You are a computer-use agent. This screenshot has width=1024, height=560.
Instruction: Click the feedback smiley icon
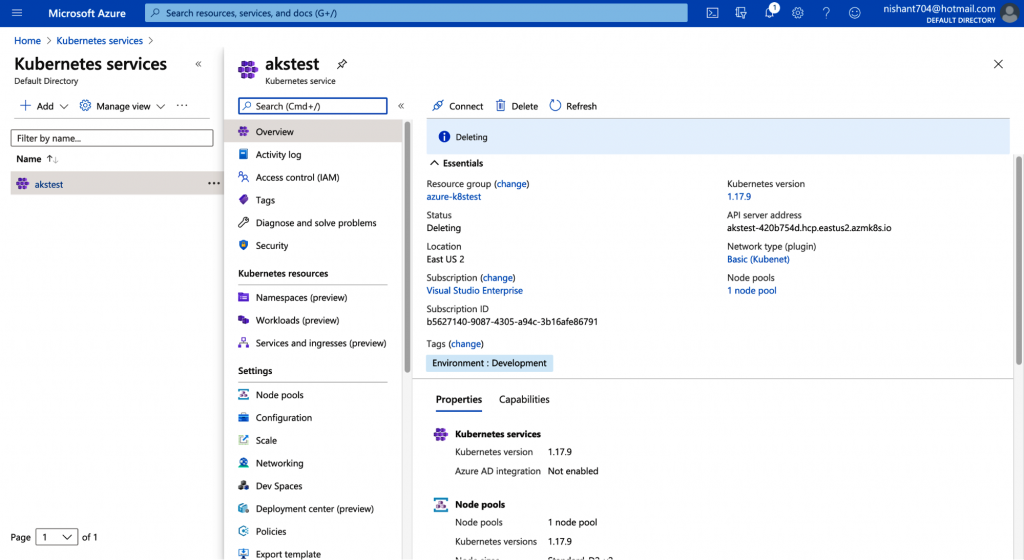pyautogui.click(x=854, y=13)
